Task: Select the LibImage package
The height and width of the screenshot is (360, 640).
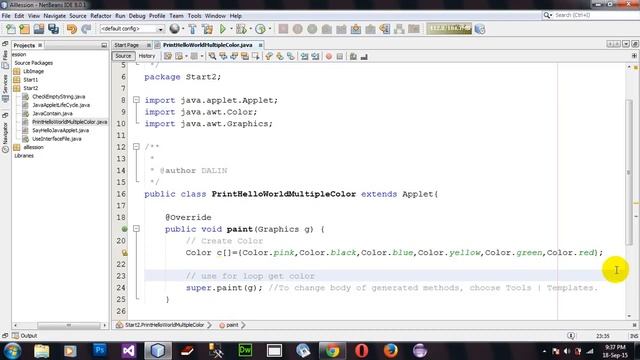Action: point(33,71)
